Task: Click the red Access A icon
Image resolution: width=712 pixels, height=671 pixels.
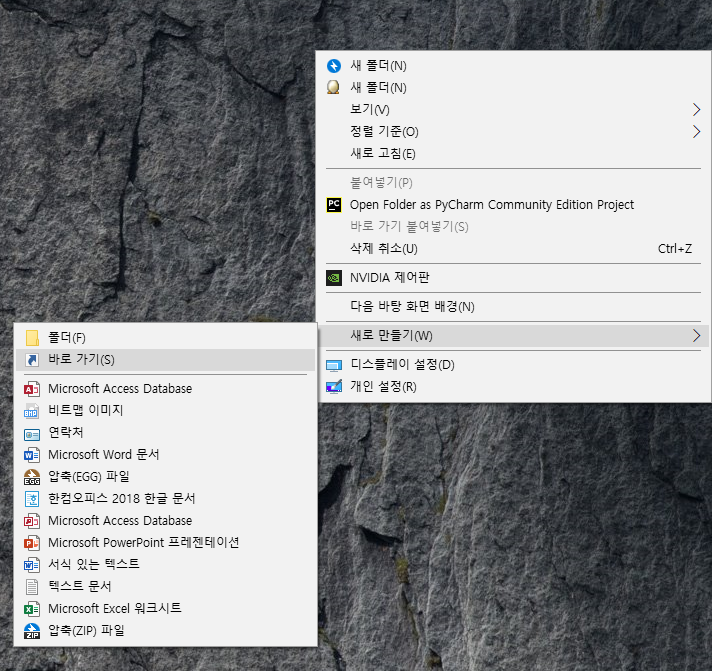Action: [32, 389]
